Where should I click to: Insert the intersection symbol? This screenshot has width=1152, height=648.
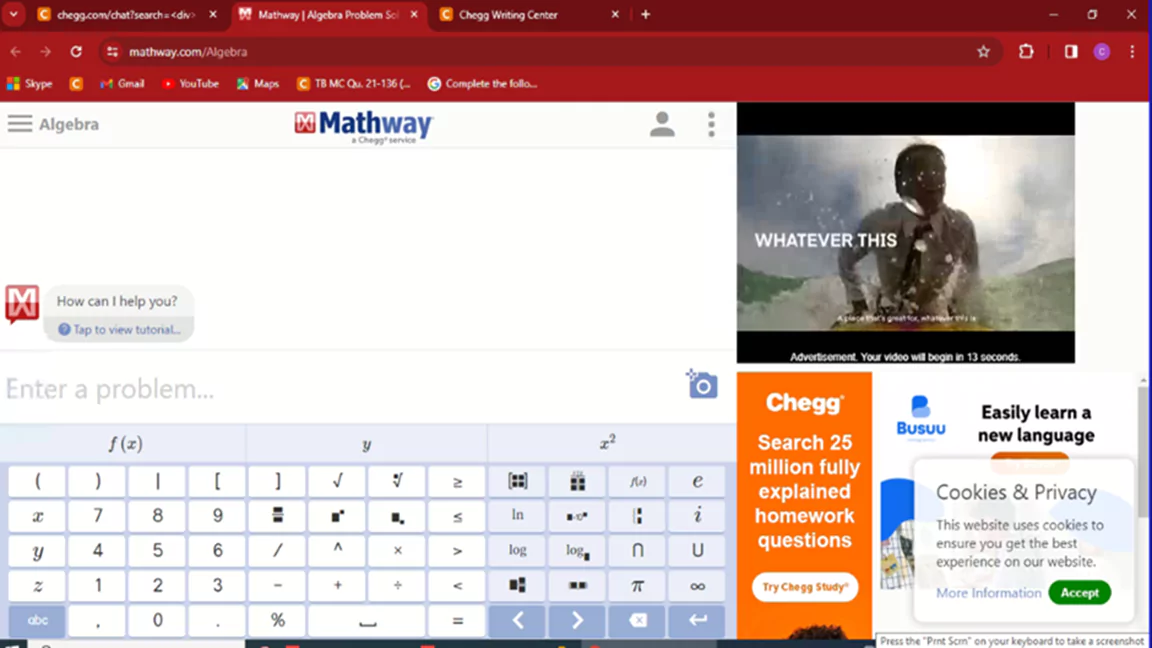pyautogui.click(x=637, y=550)
